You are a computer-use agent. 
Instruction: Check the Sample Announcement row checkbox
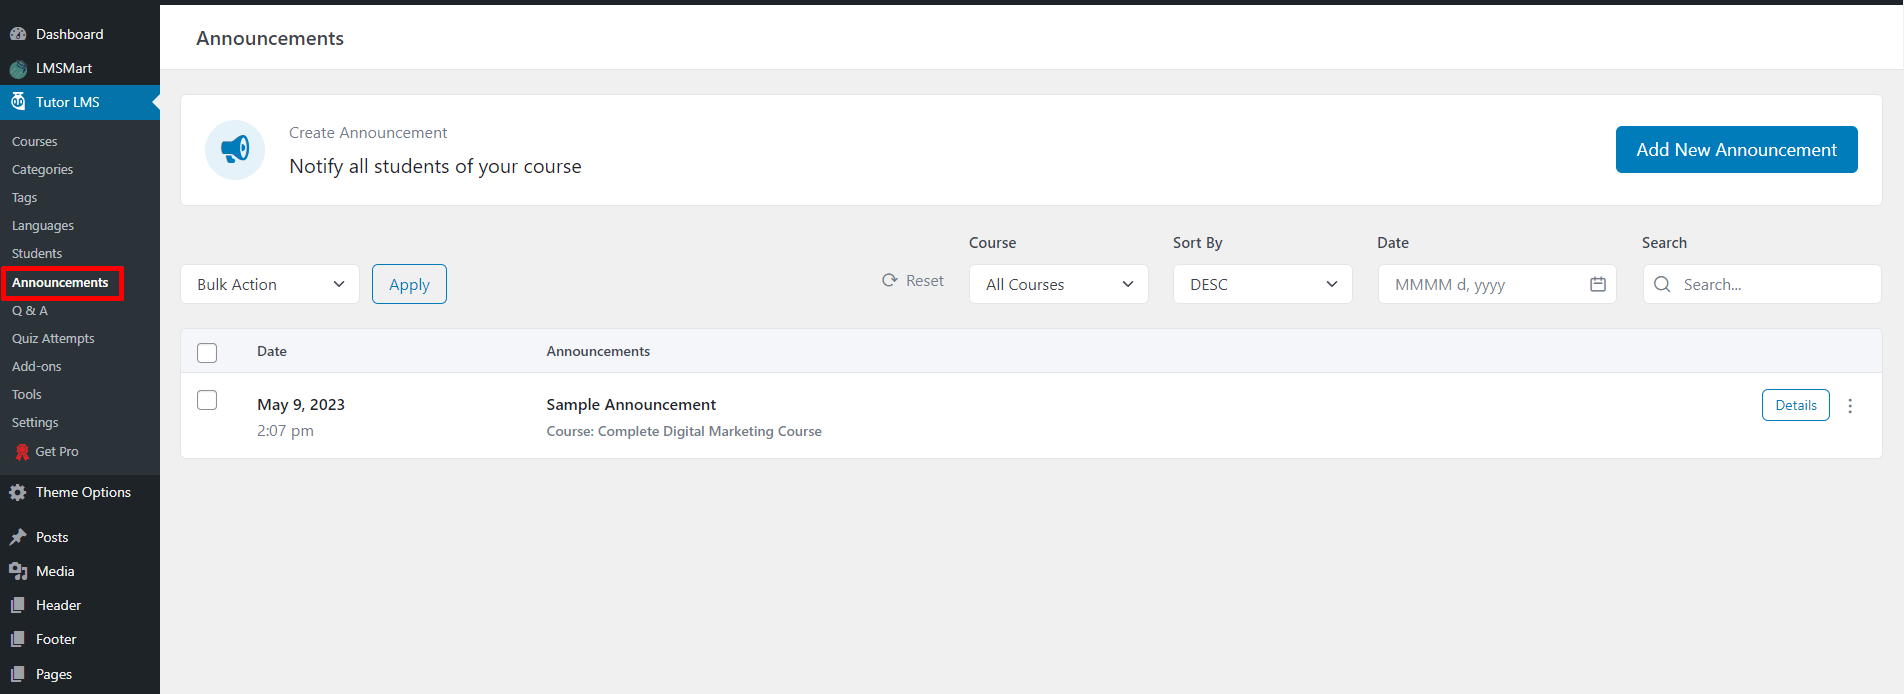pos(207,400)
